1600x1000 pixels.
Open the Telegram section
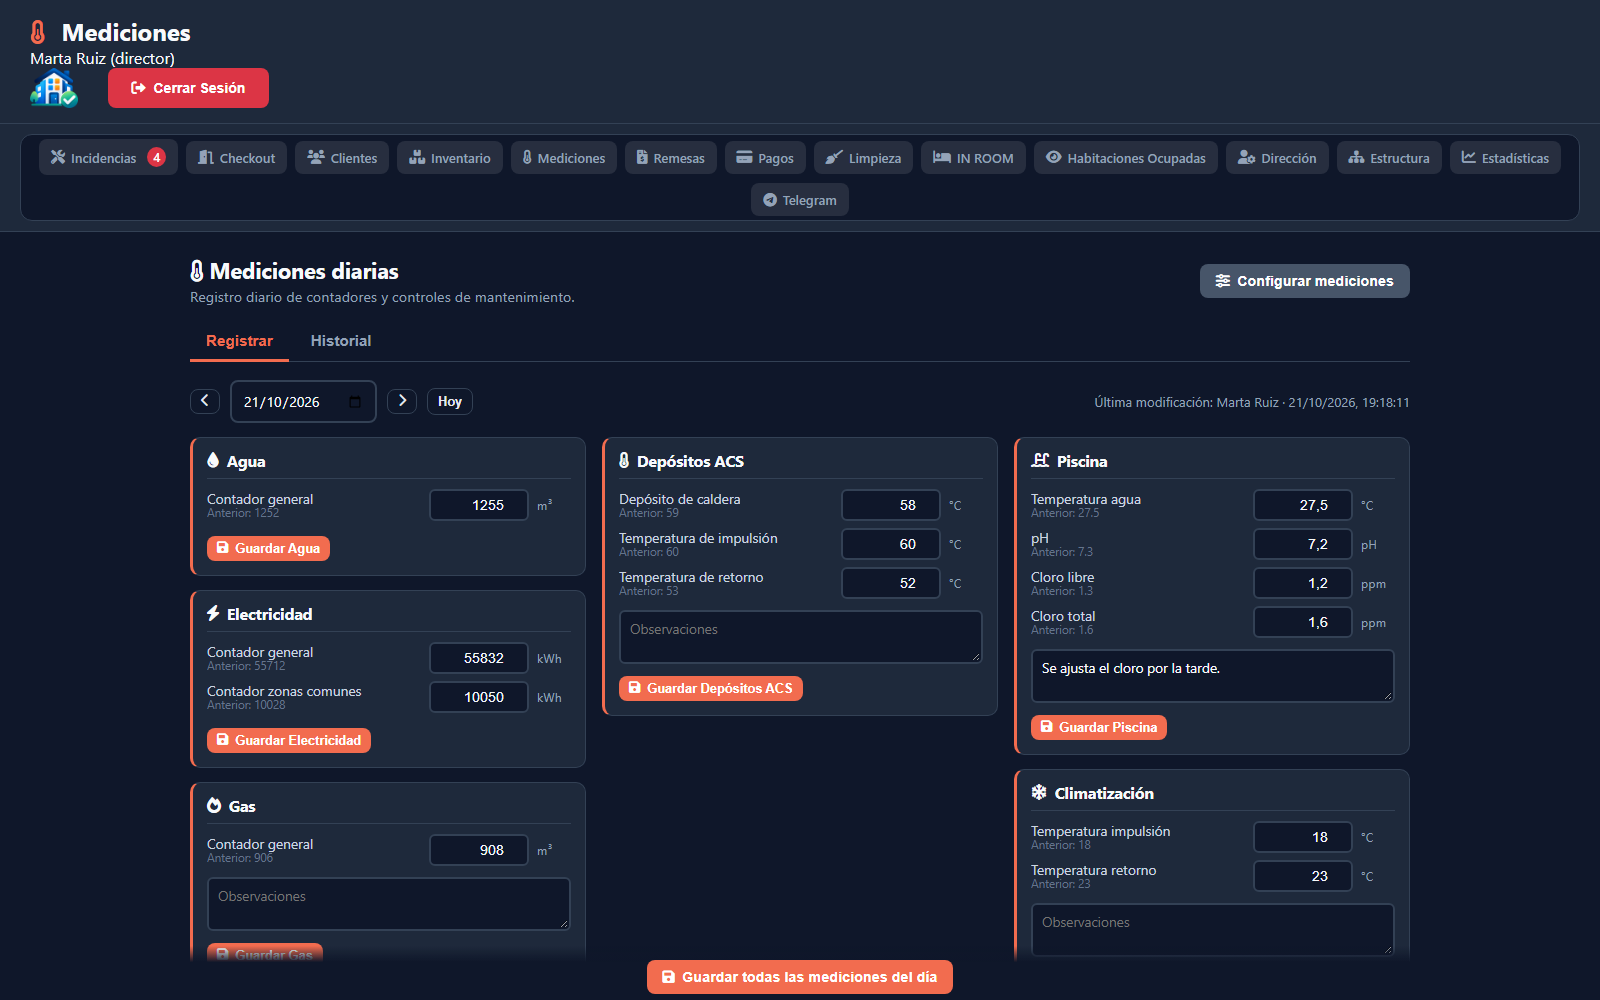(800, 200)
